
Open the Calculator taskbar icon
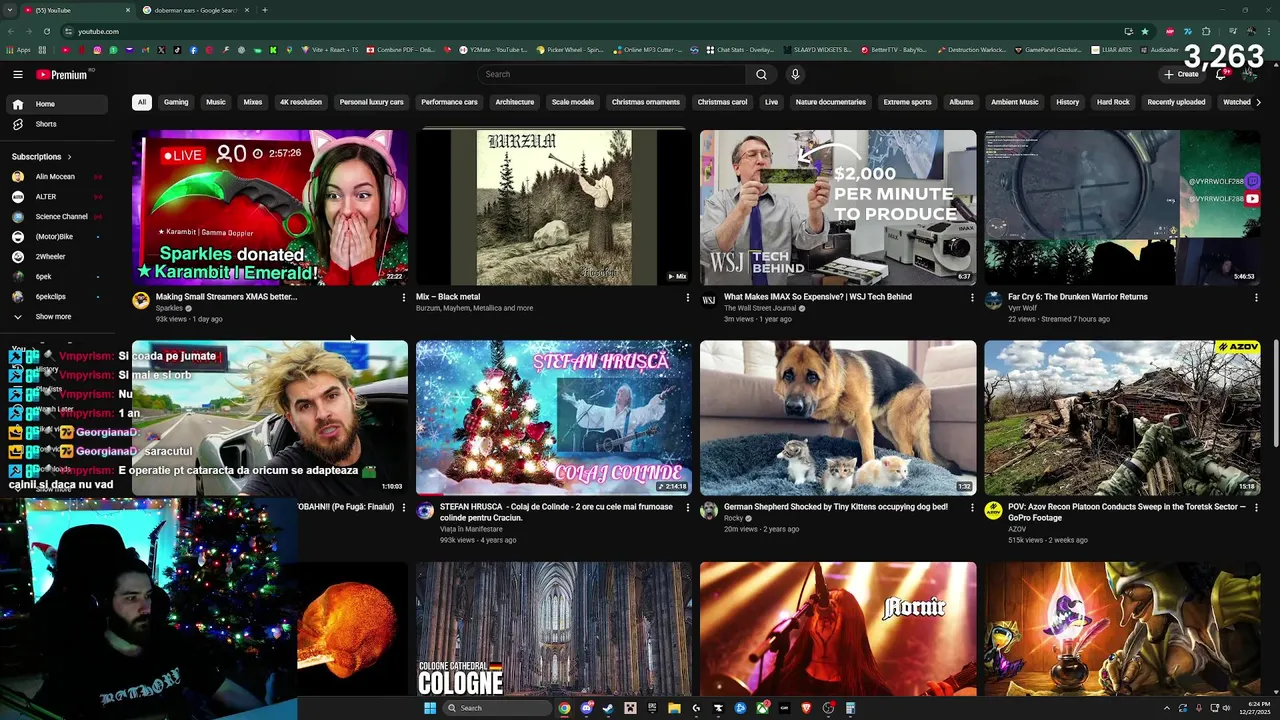click(x=850, y=708)
